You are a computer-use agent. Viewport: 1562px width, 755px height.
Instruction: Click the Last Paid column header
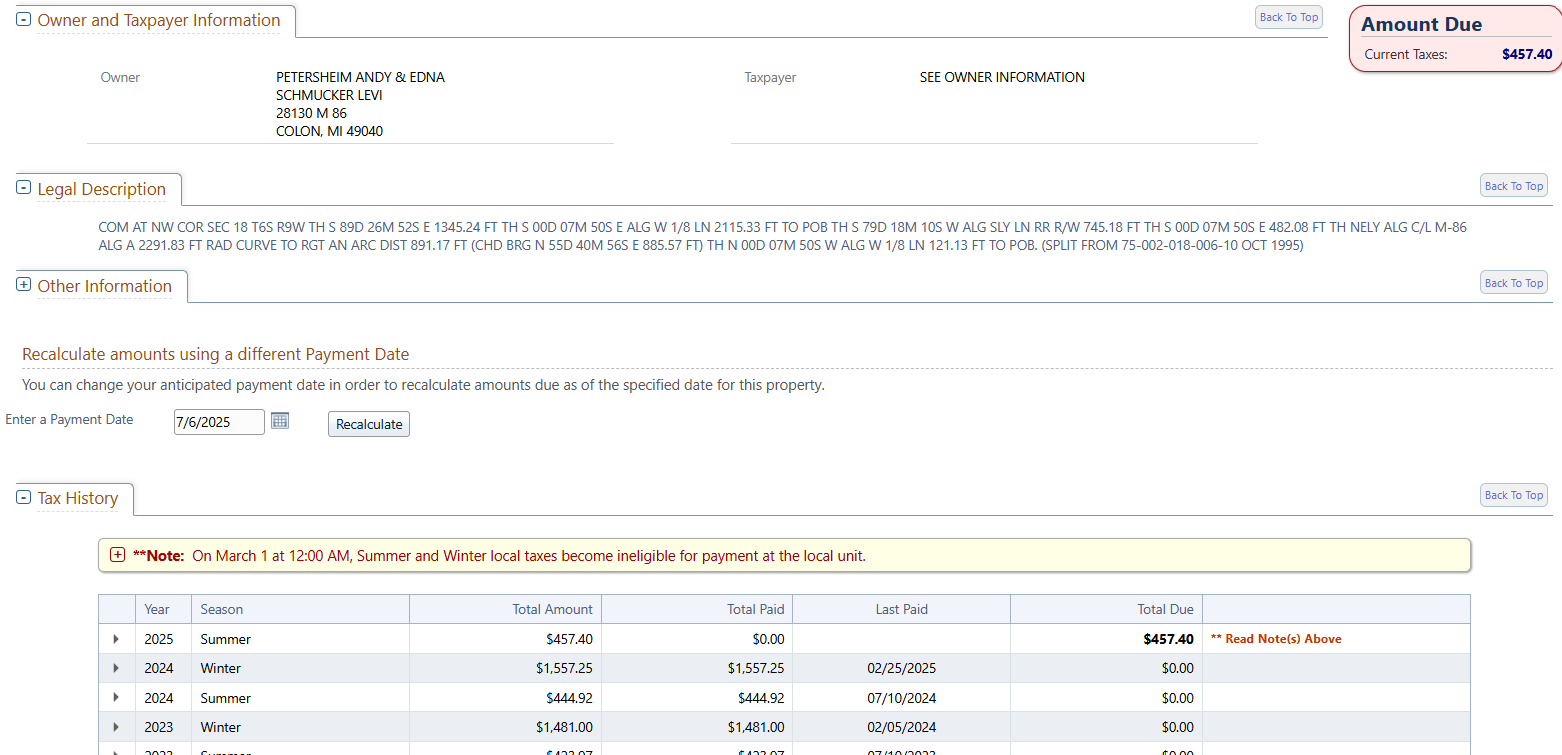click(x=901, y=609)
